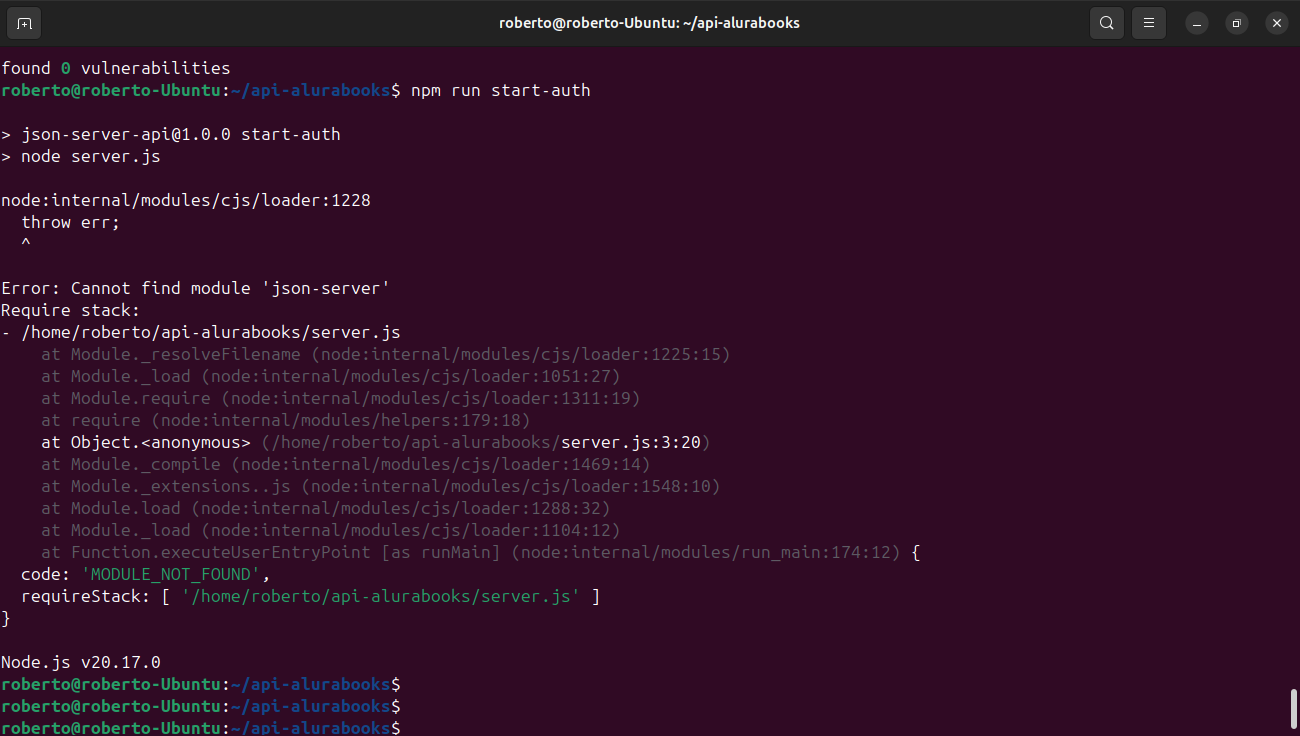Click 'at Module.require' stack line
The width and height of the screenshot is (1300, 736).
(x=341, y=398)
